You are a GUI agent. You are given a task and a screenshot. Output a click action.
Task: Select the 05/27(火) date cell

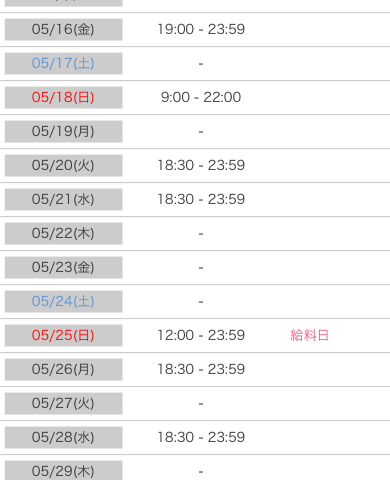(x=63, y=403)
